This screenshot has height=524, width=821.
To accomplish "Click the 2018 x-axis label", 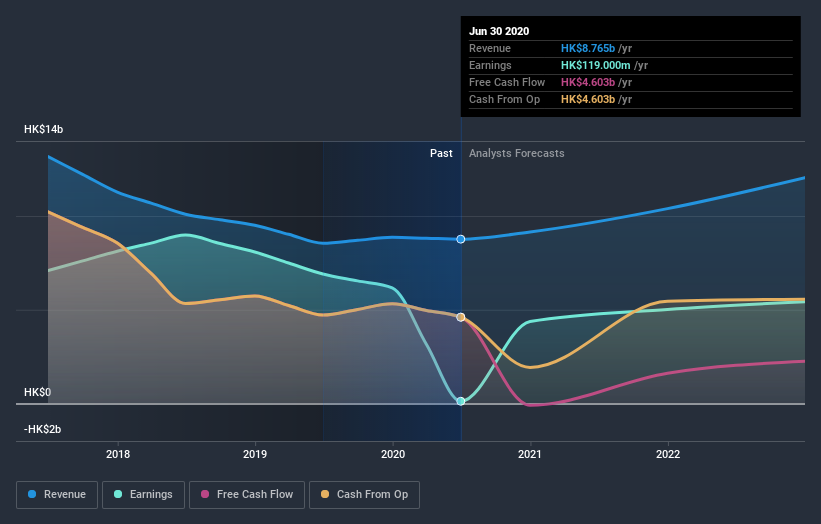I will pyautogui.click(x=118, y=454).
